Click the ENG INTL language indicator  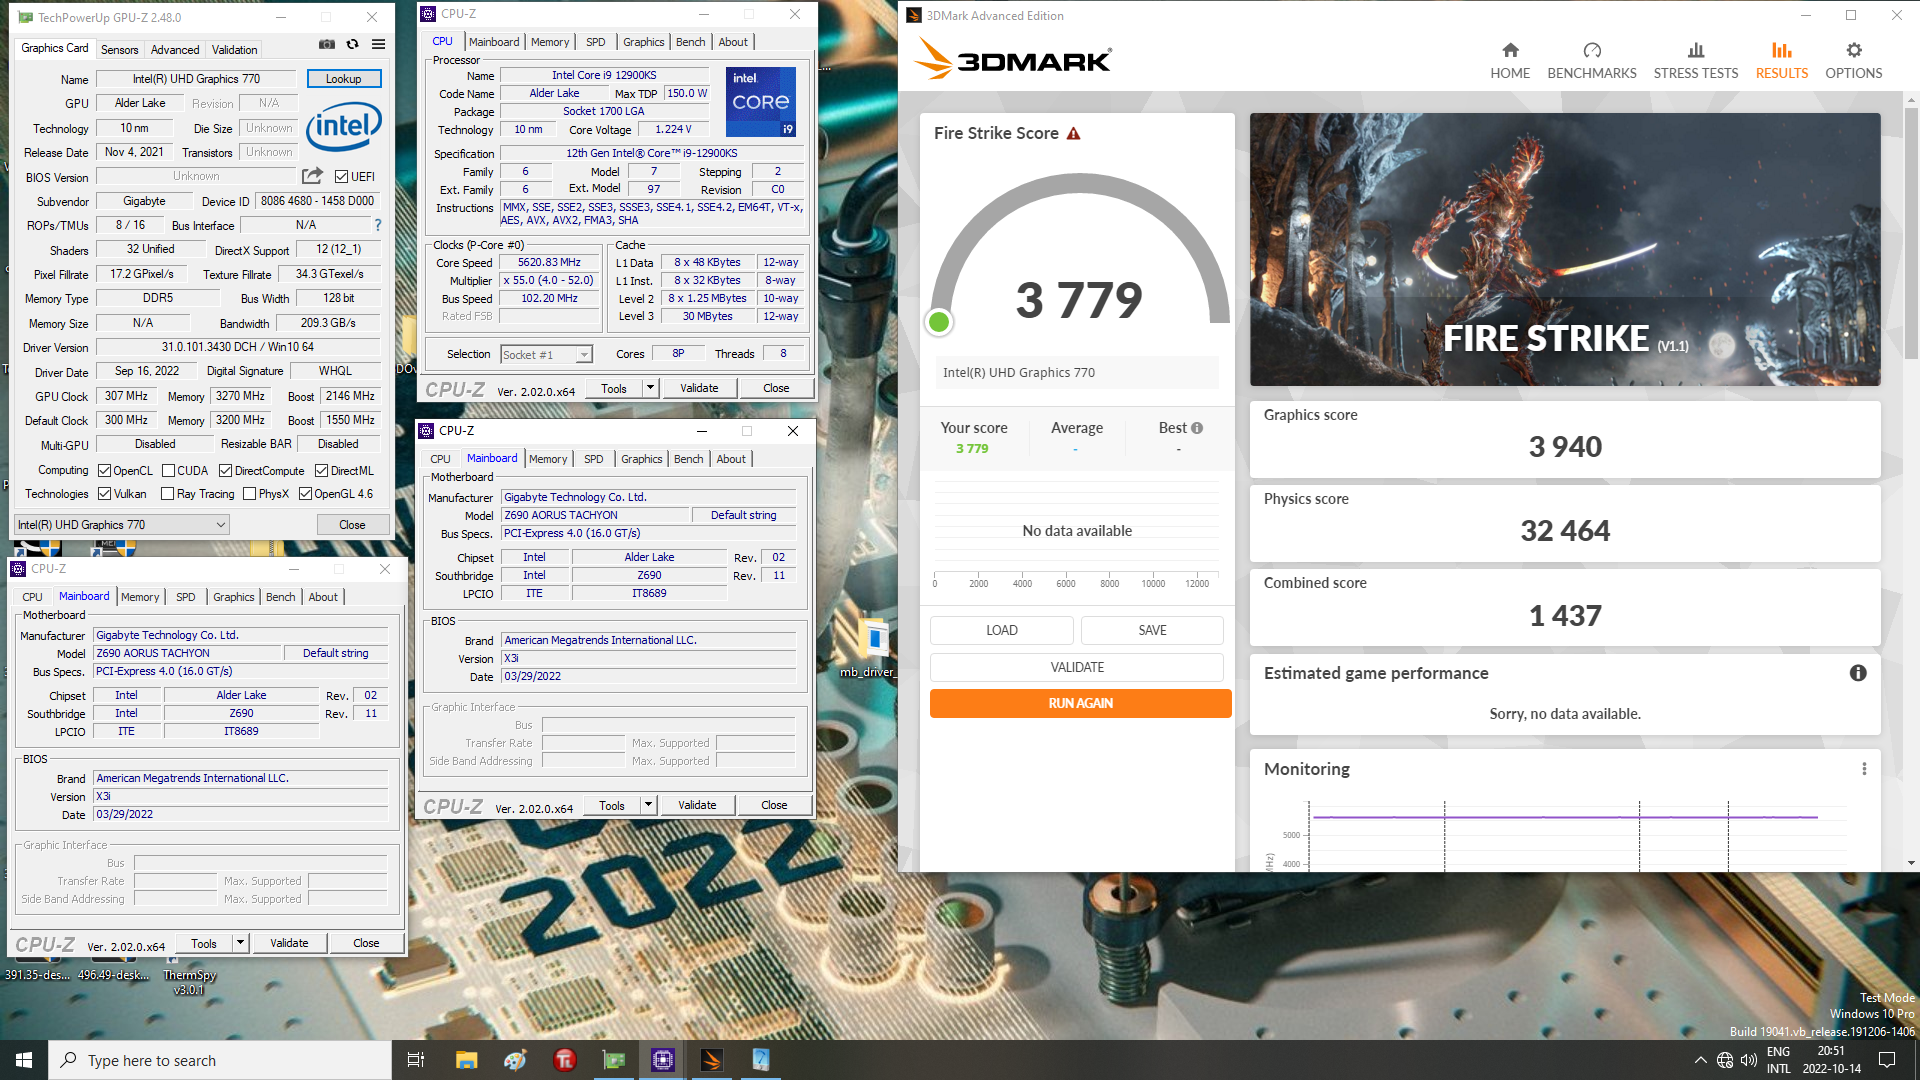tap(1778, 1060)
